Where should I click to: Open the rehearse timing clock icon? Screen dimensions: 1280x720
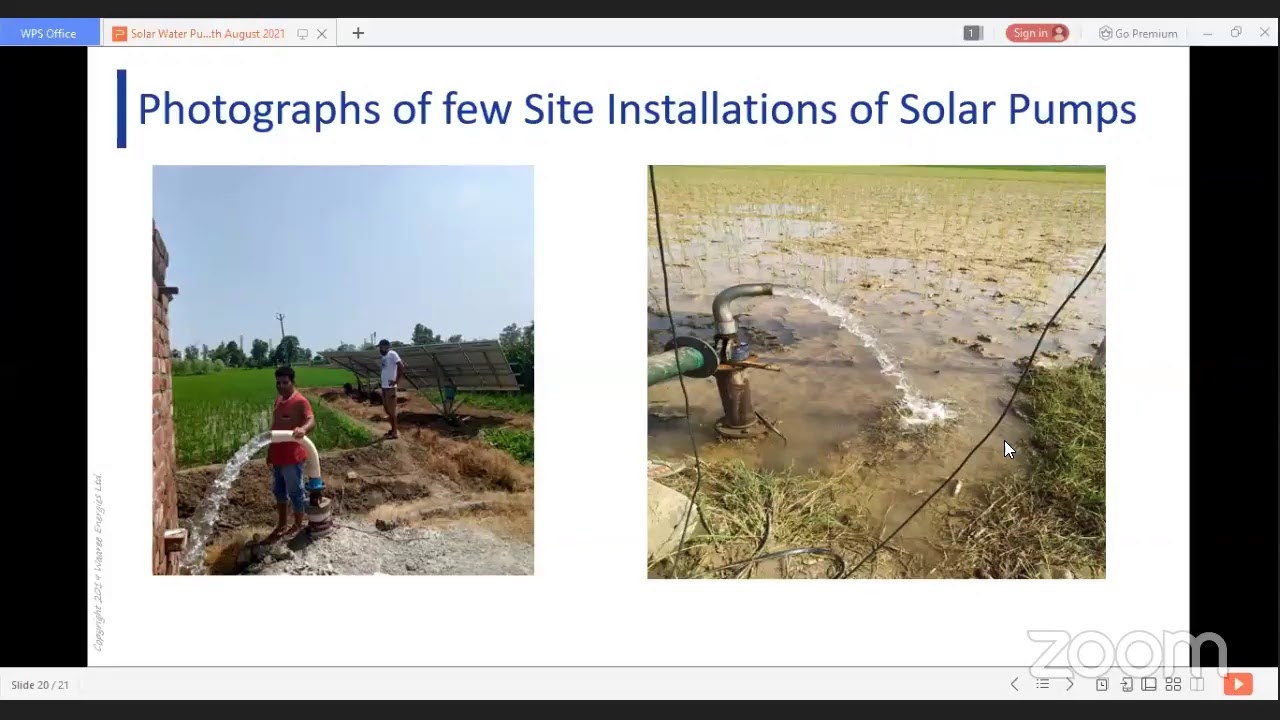pyautogui.click(x=1102, y=684)
